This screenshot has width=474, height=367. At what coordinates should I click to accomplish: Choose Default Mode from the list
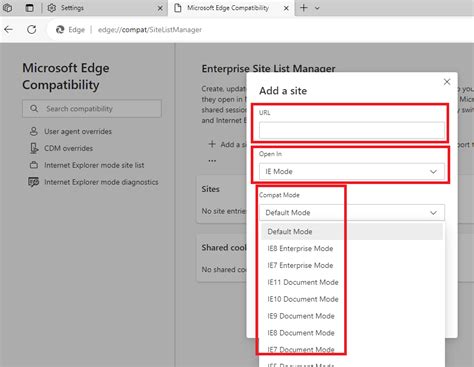coord(352,231)
